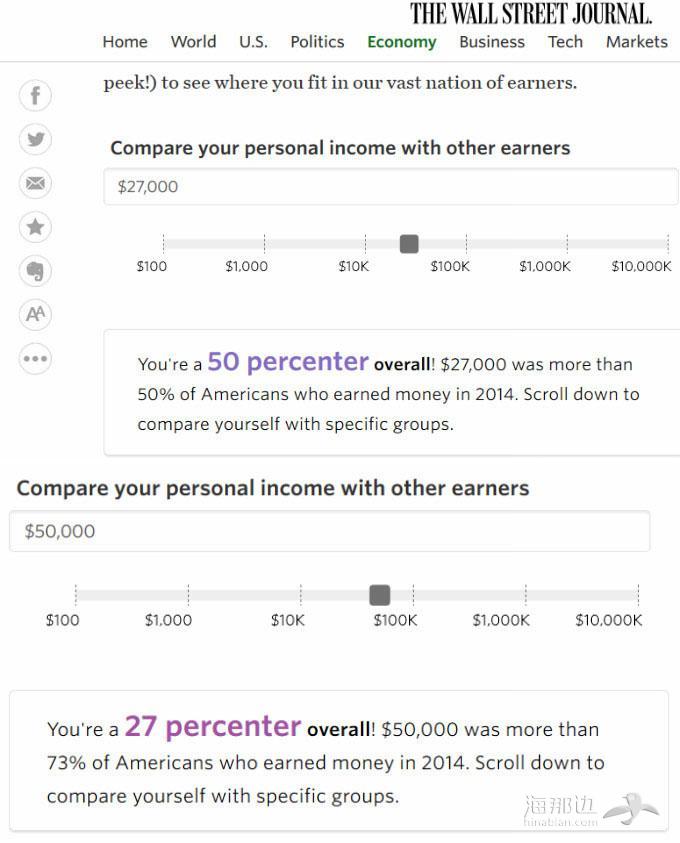Share article via Facebook icon
This screenshot has width=680, height=843.
[x=35, y=96]
